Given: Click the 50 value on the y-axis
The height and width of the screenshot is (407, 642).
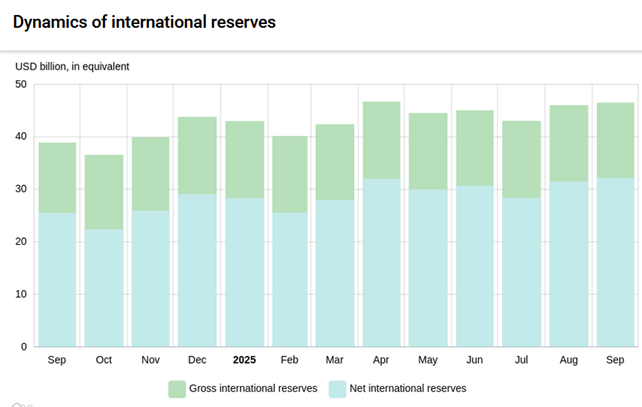Looking at the screenshot, I should click(21, 84).
